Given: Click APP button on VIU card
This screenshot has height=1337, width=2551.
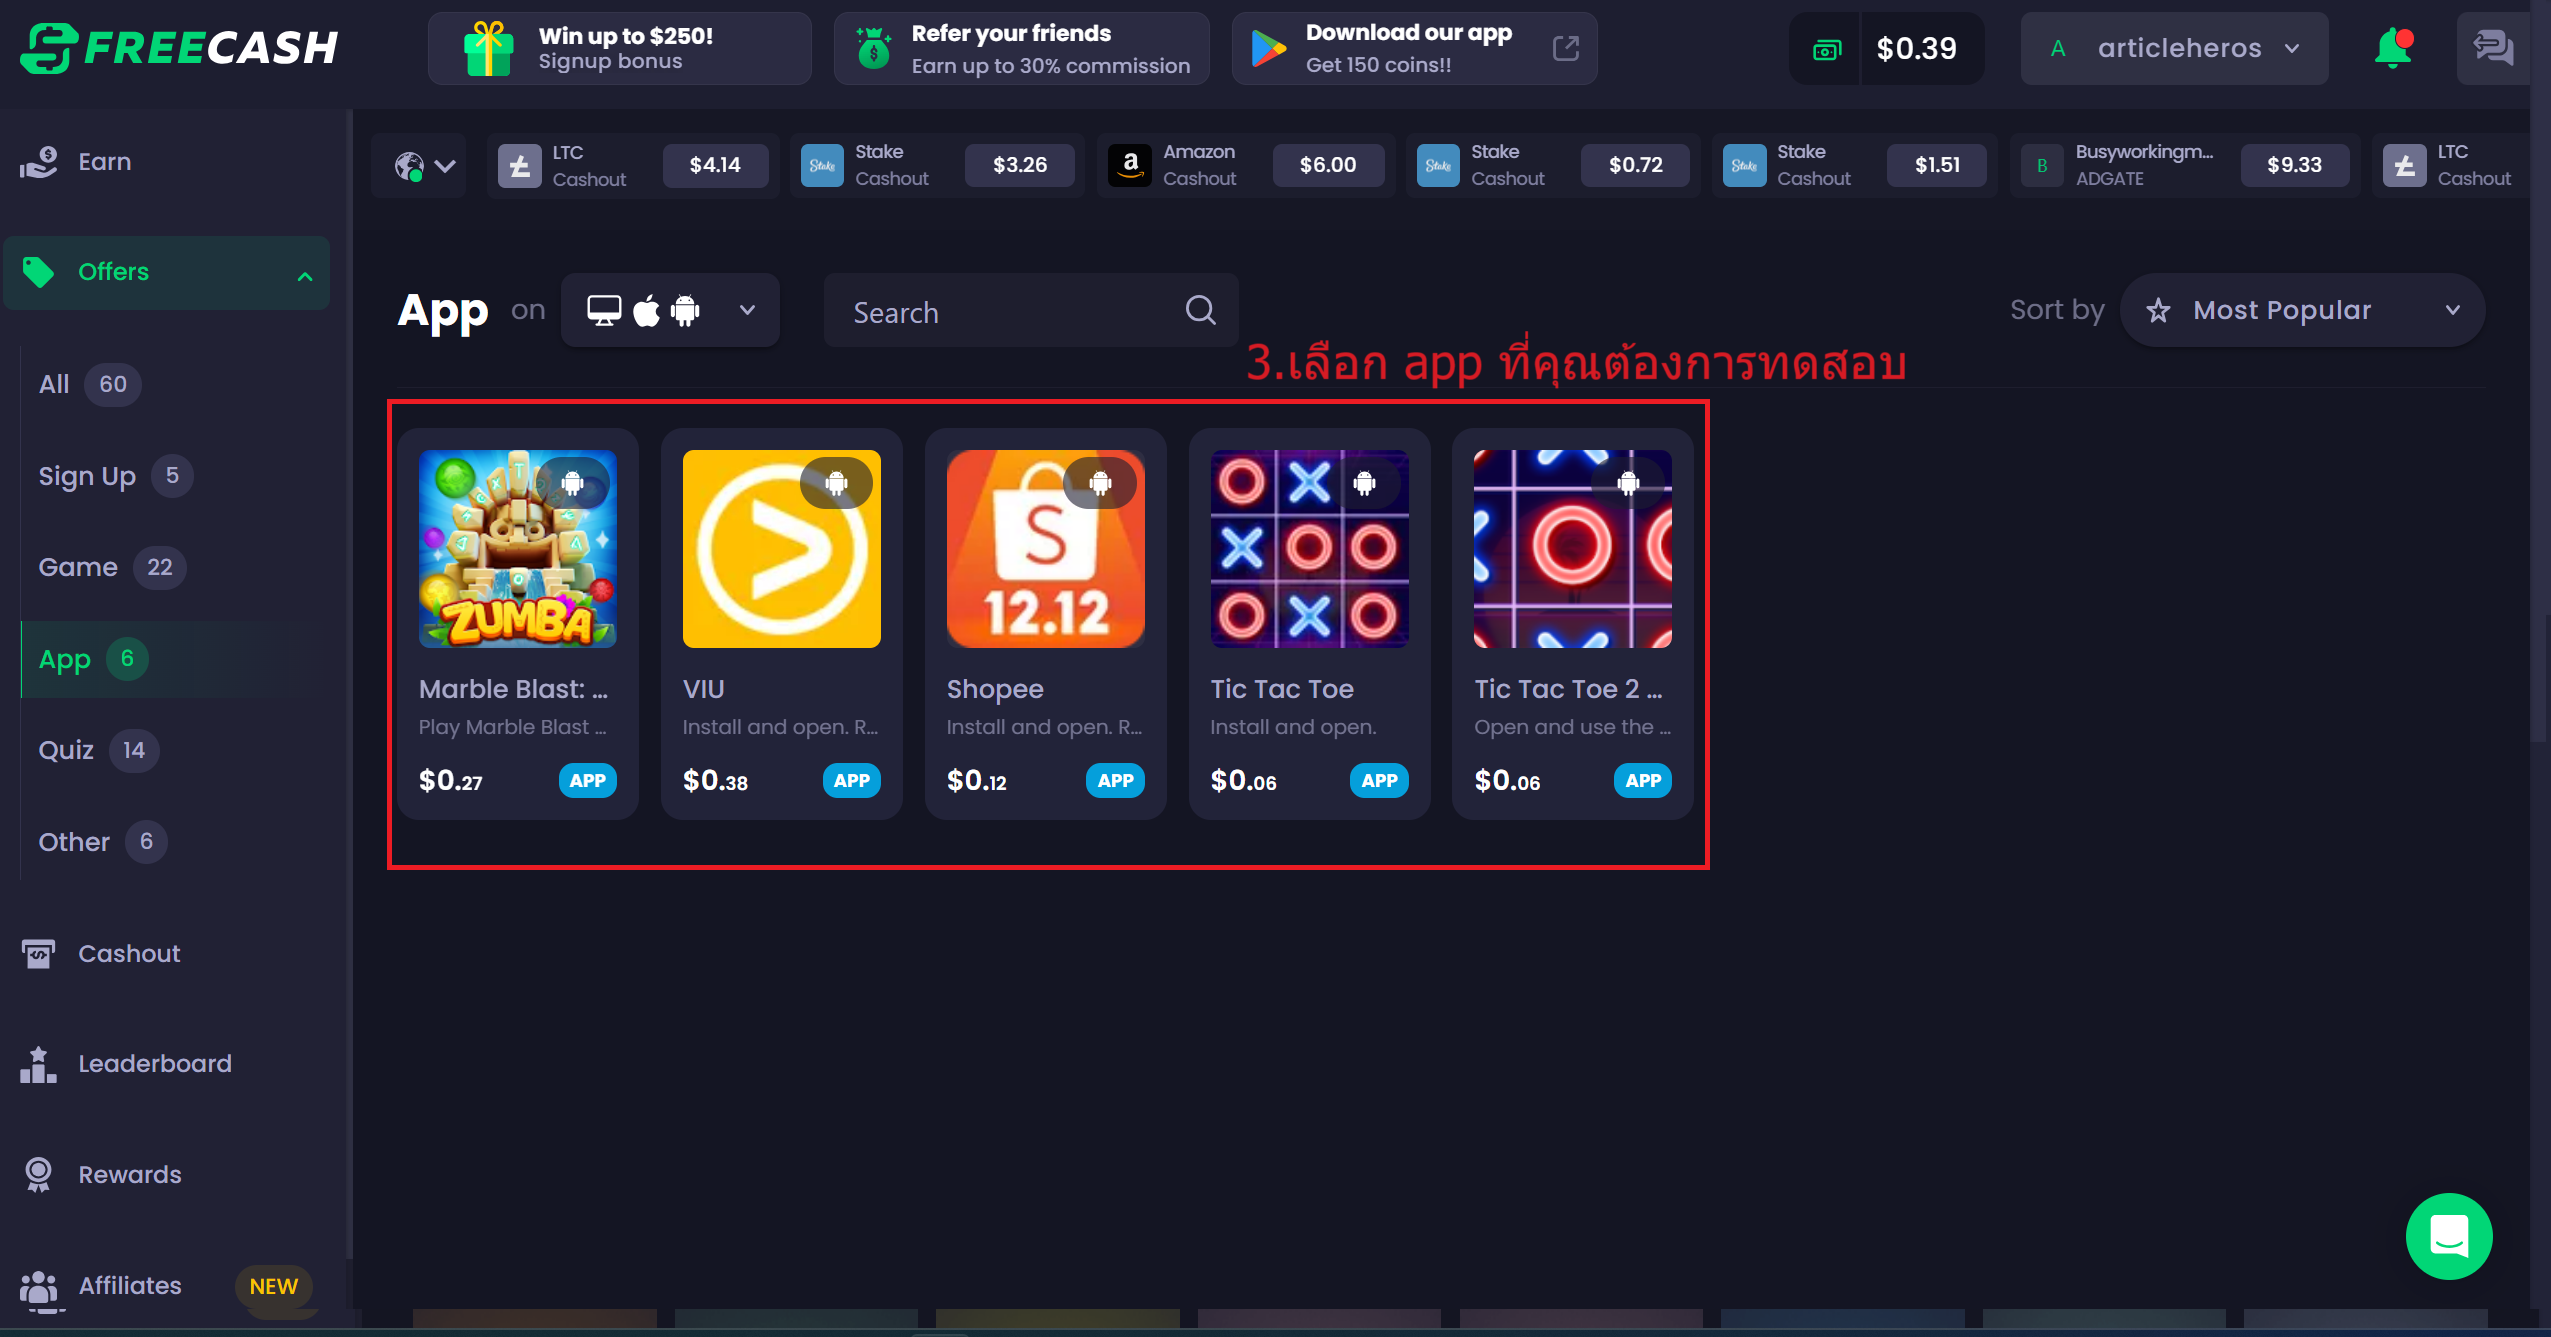Looking at the screenshot, I should (851, 781).
